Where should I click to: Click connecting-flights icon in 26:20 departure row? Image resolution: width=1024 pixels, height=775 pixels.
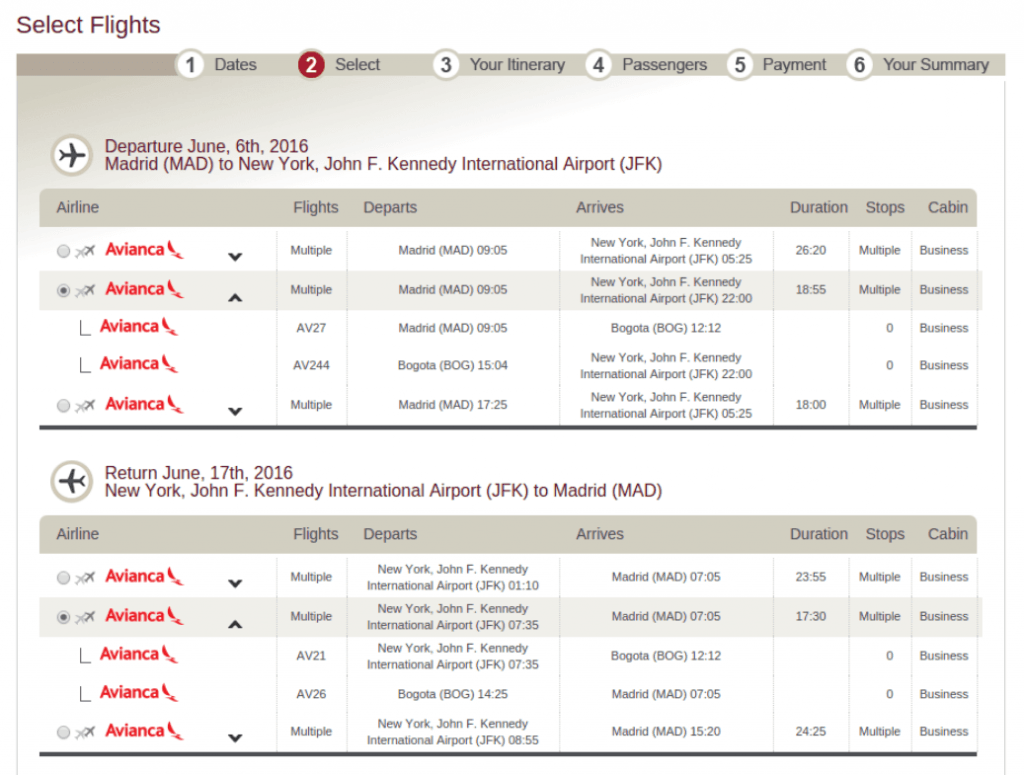[85, 251]
